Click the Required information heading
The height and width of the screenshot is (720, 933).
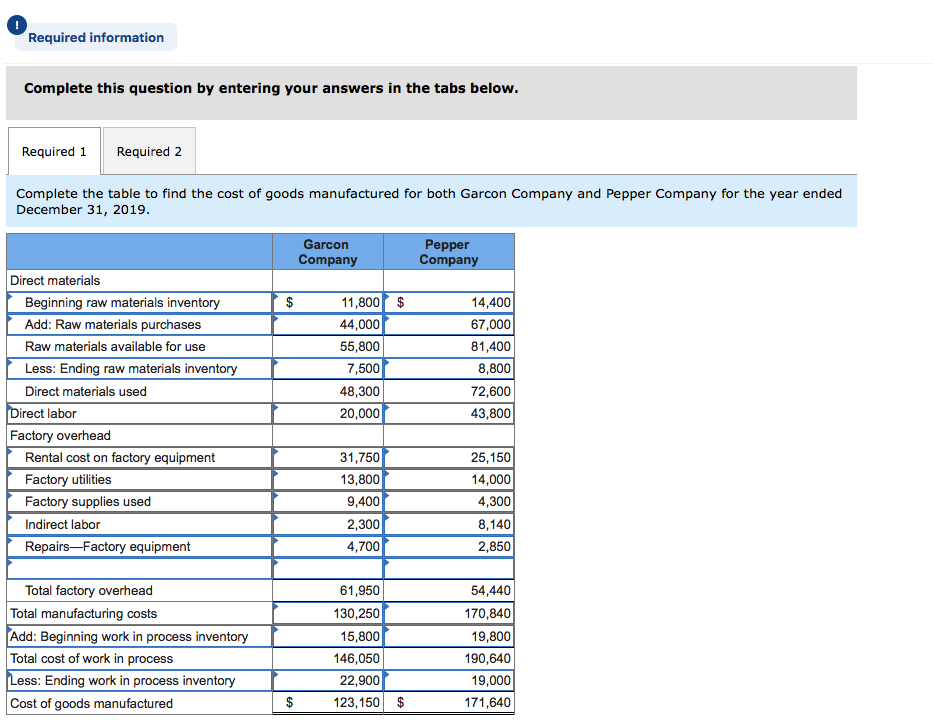(96, 37)
